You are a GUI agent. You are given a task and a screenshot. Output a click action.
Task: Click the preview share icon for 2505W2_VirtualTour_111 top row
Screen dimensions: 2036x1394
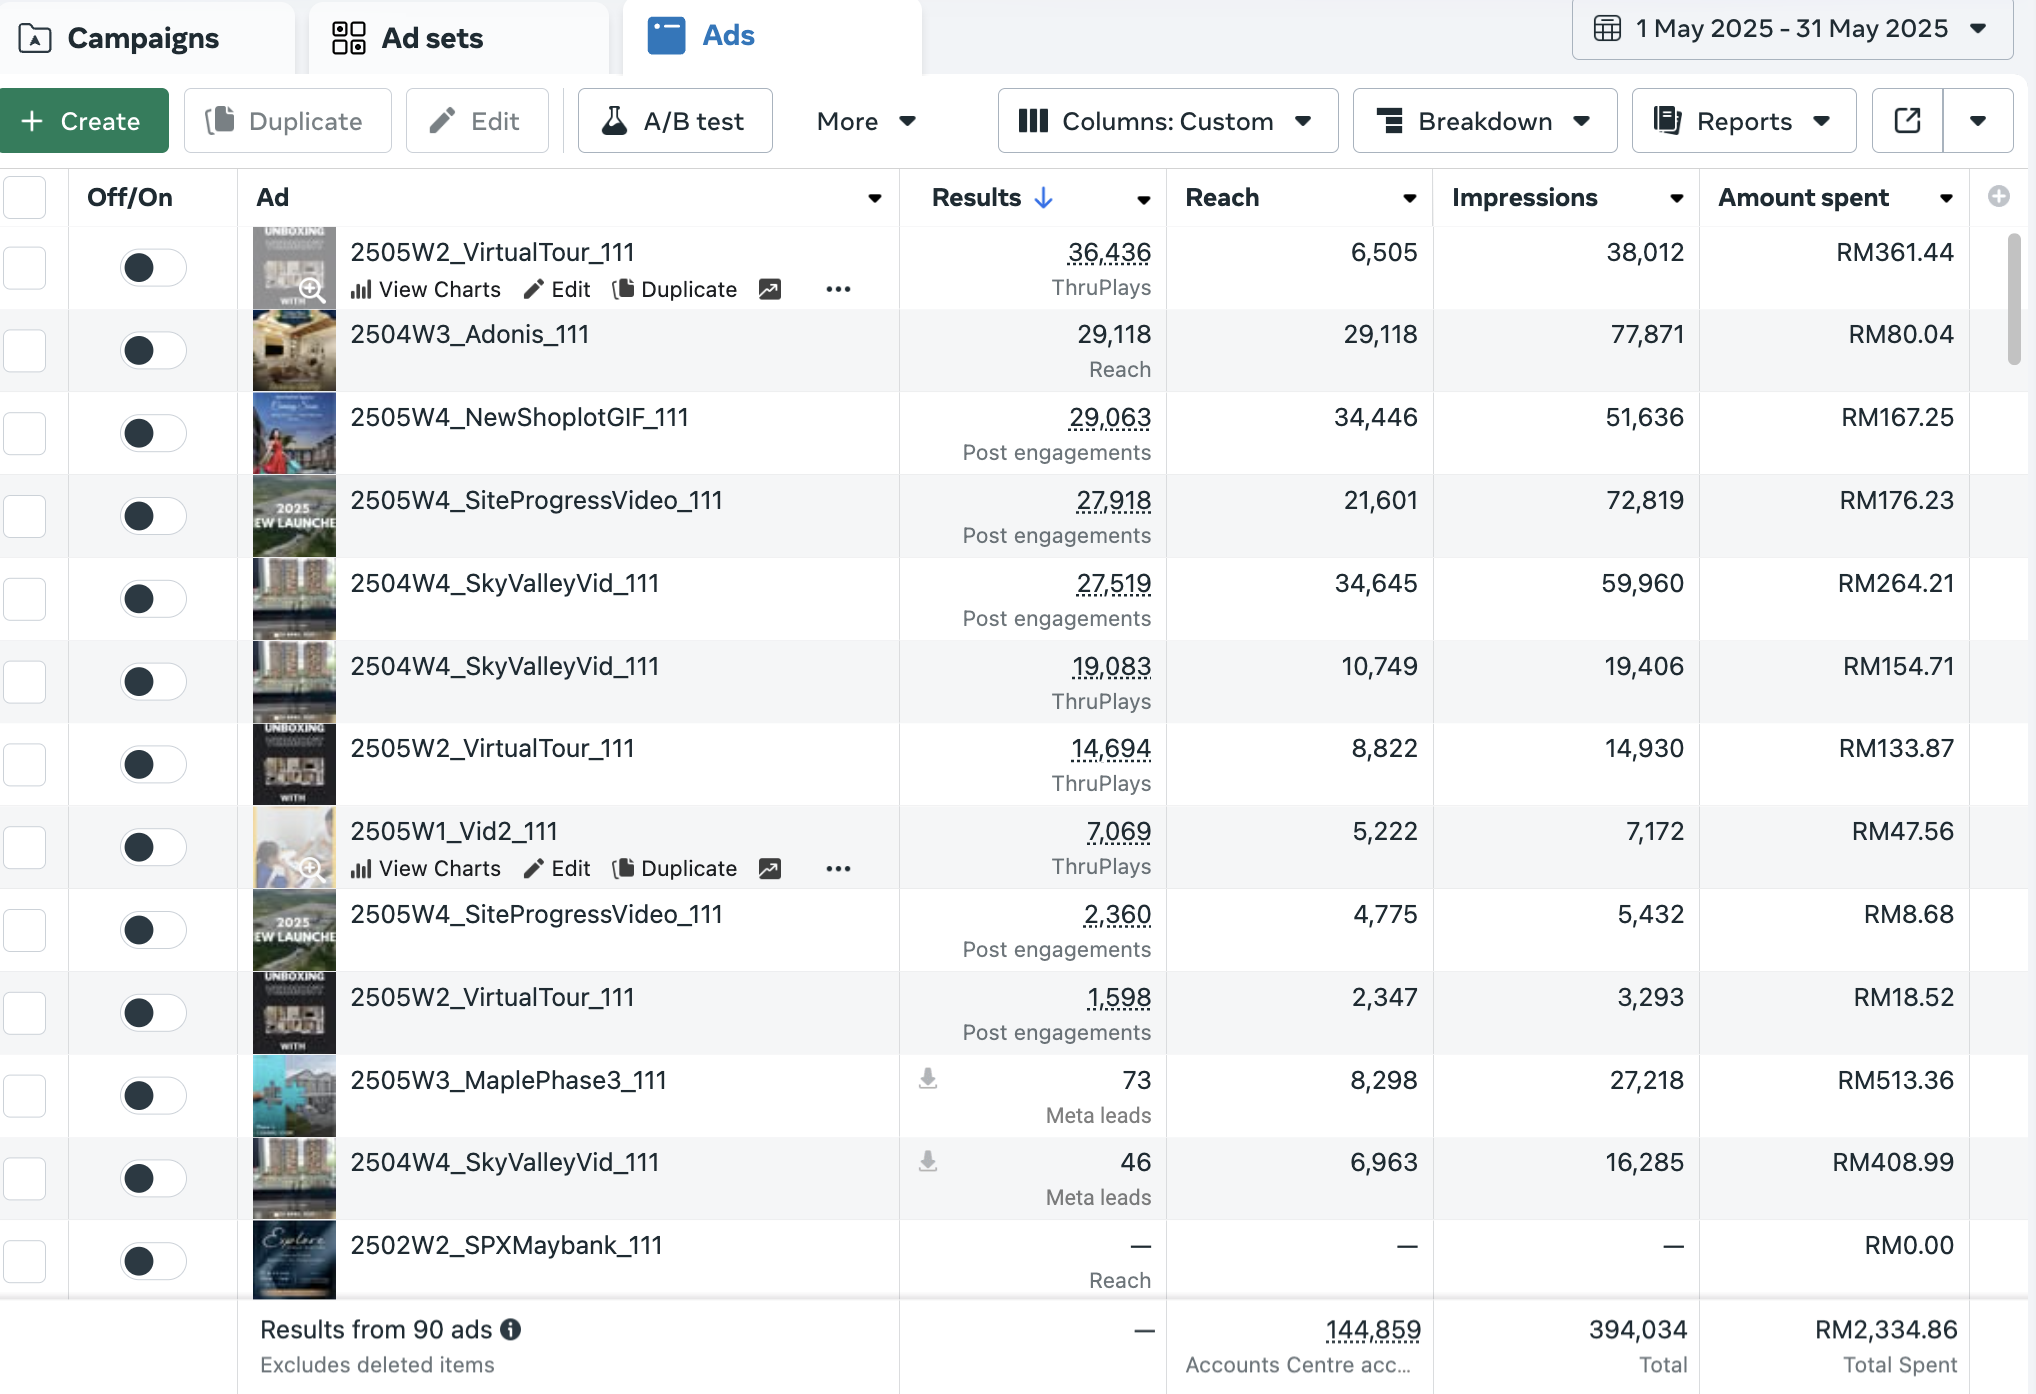click(x=770, y=289)
